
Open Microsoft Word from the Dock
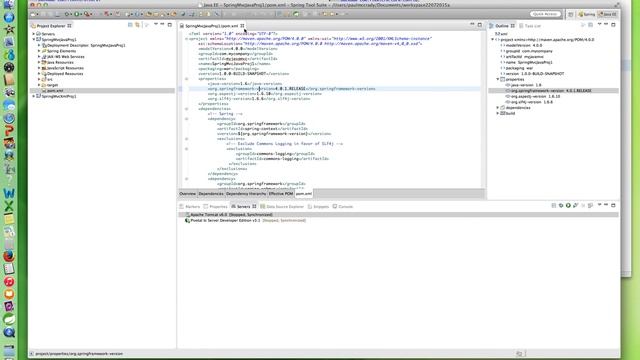coord(9,193)
